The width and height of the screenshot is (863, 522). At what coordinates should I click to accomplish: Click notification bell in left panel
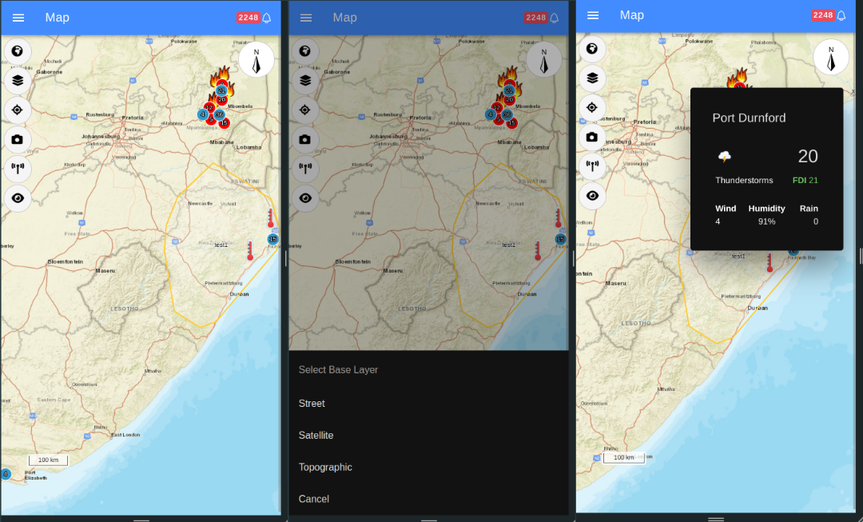[267, 18]
